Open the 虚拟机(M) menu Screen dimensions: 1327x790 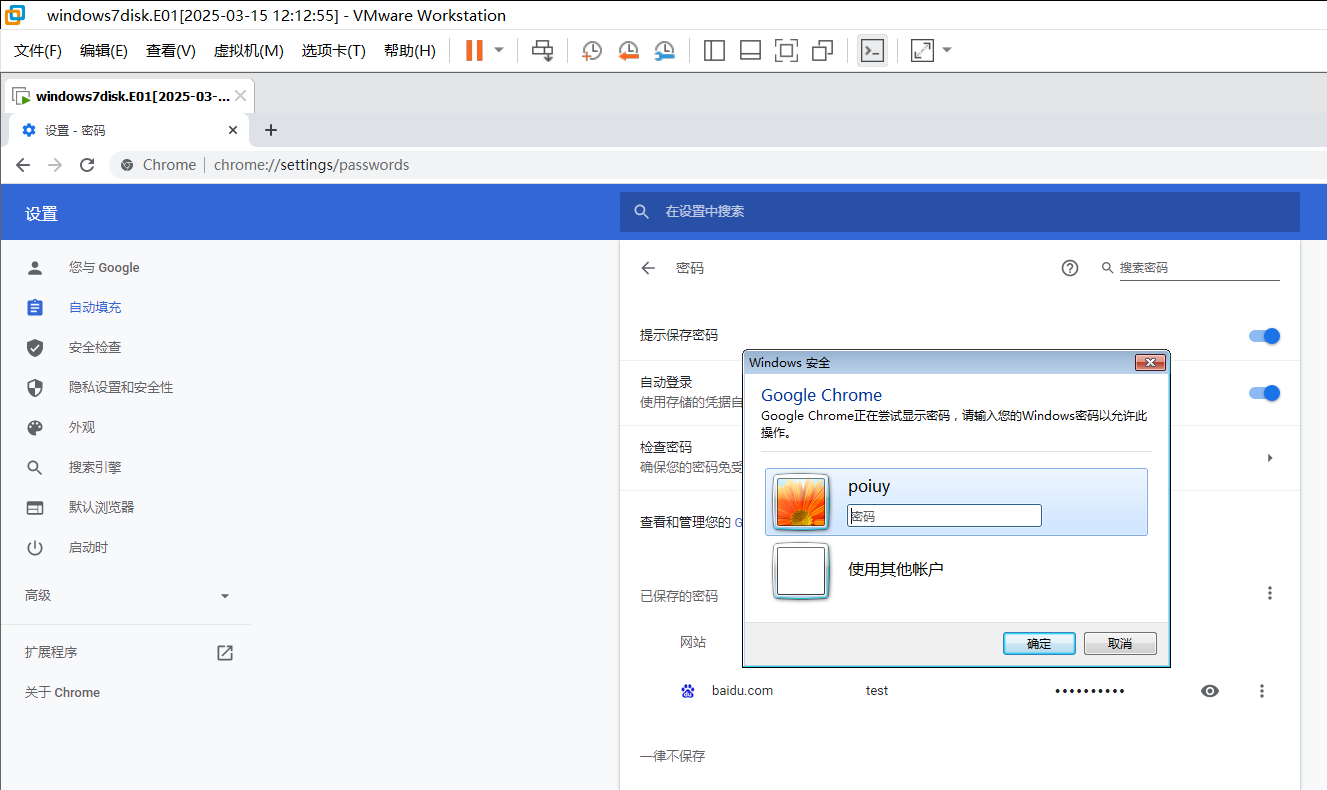pyautogui.click(x=249, y=50)
